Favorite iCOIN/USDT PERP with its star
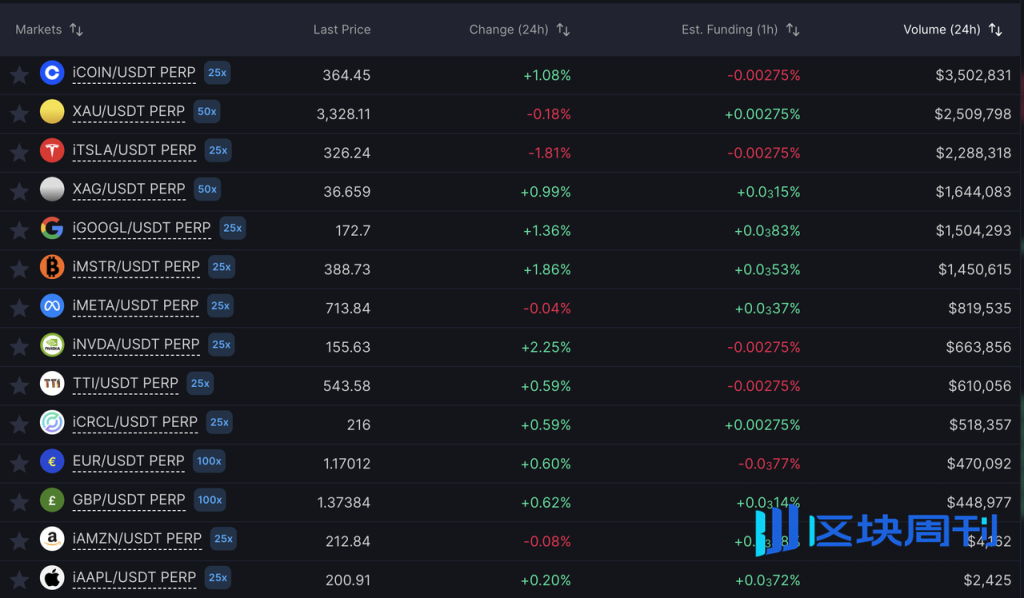This screenshot has height=598, width=1024. [x=19, y=74]
